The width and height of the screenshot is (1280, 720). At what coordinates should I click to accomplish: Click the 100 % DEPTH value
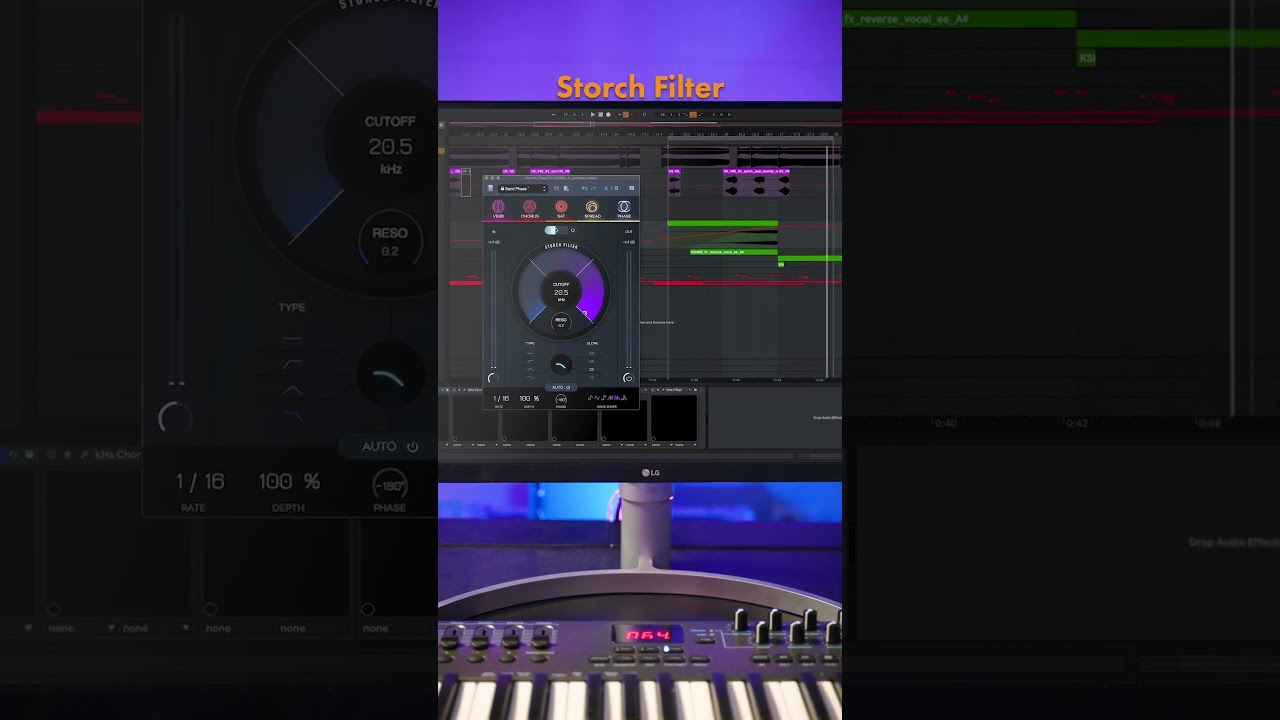click(x=529, y=398)
